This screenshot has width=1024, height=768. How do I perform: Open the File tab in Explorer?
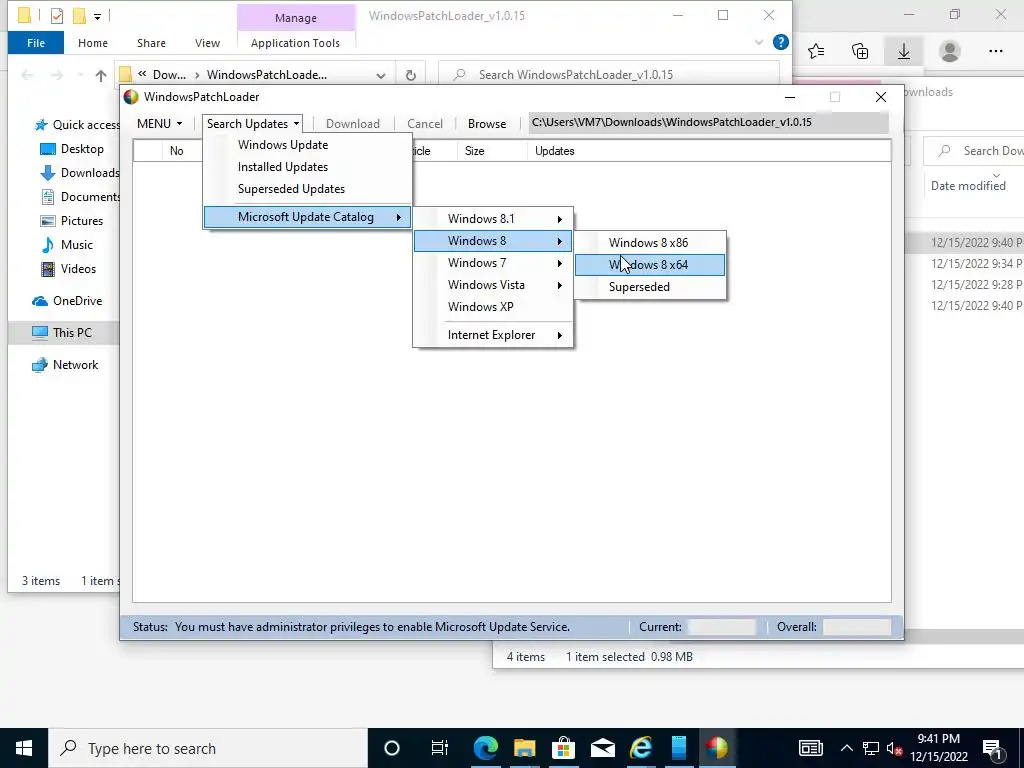(x=36, y=43)
